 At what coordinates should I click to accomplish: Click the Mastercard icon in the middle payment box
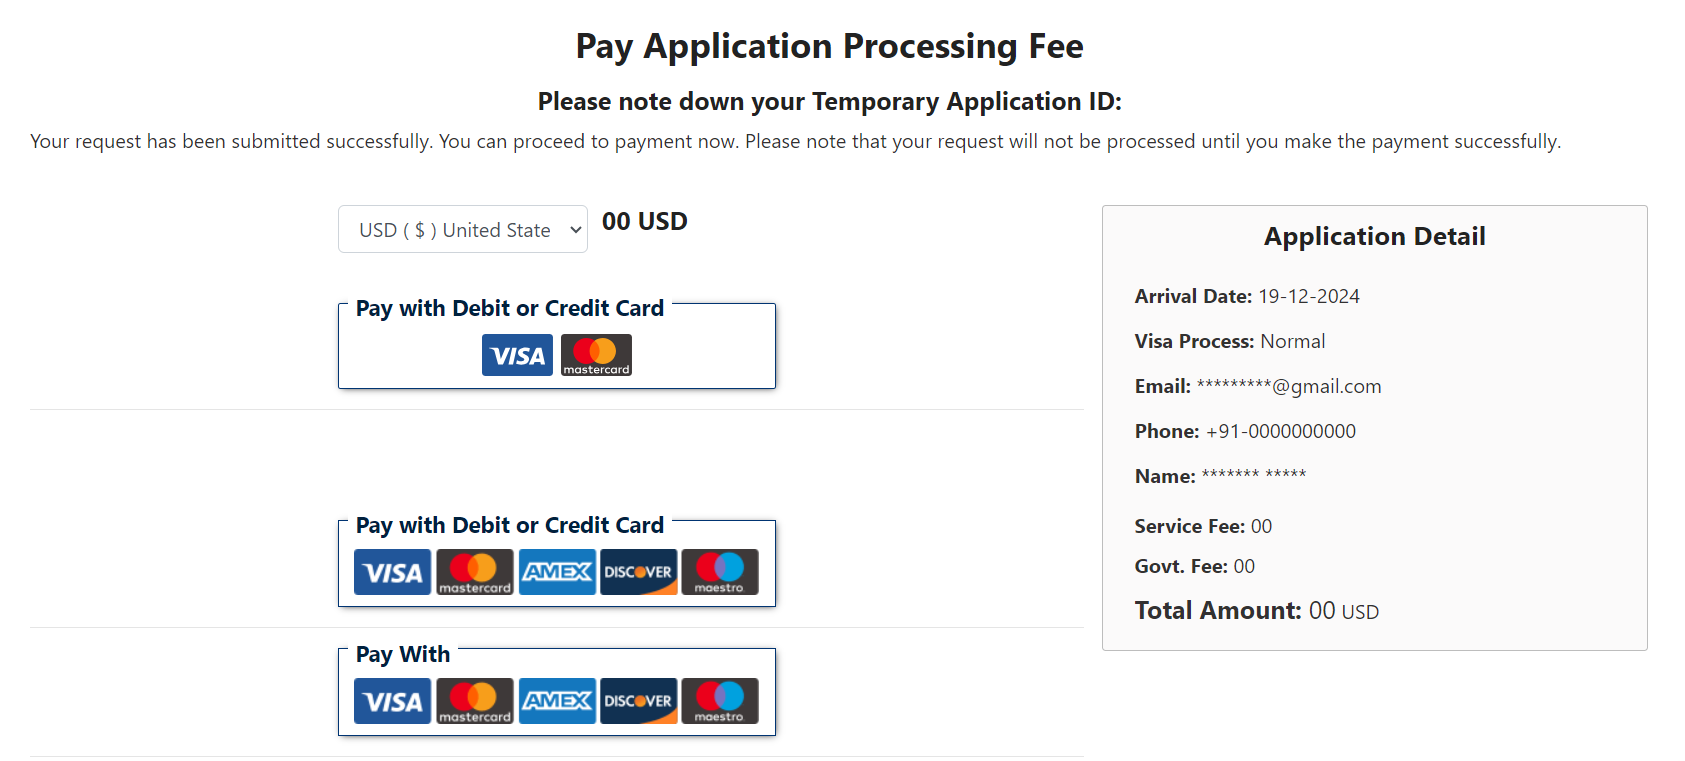point(474,572)
